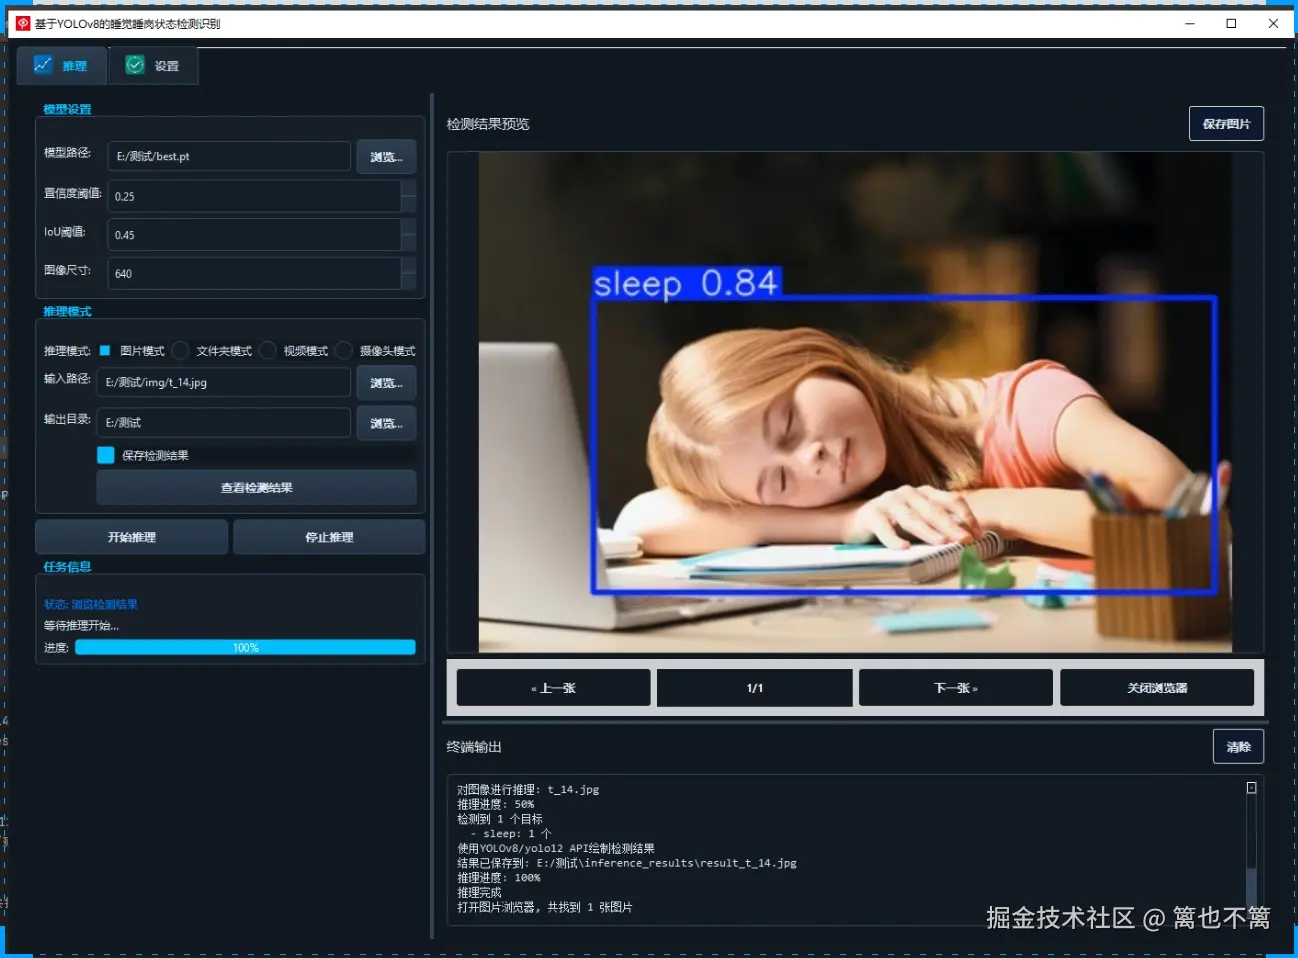This screenshot has width=1298, height=958.
Task: Click terminal line 对图像进行推理: t_14.jpg
Action: click(528, 789)
